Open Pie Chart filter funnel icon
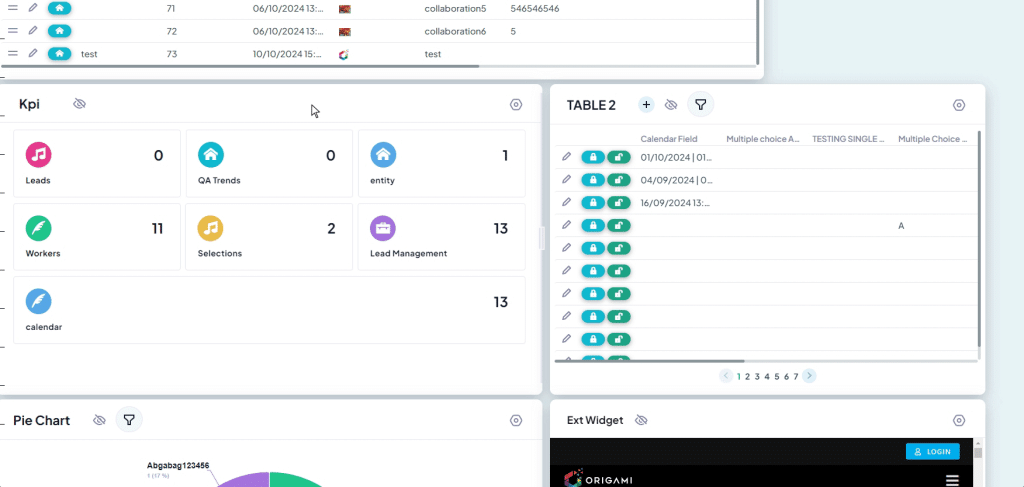This screenshot has height=487, width=1024. point(129,420)
